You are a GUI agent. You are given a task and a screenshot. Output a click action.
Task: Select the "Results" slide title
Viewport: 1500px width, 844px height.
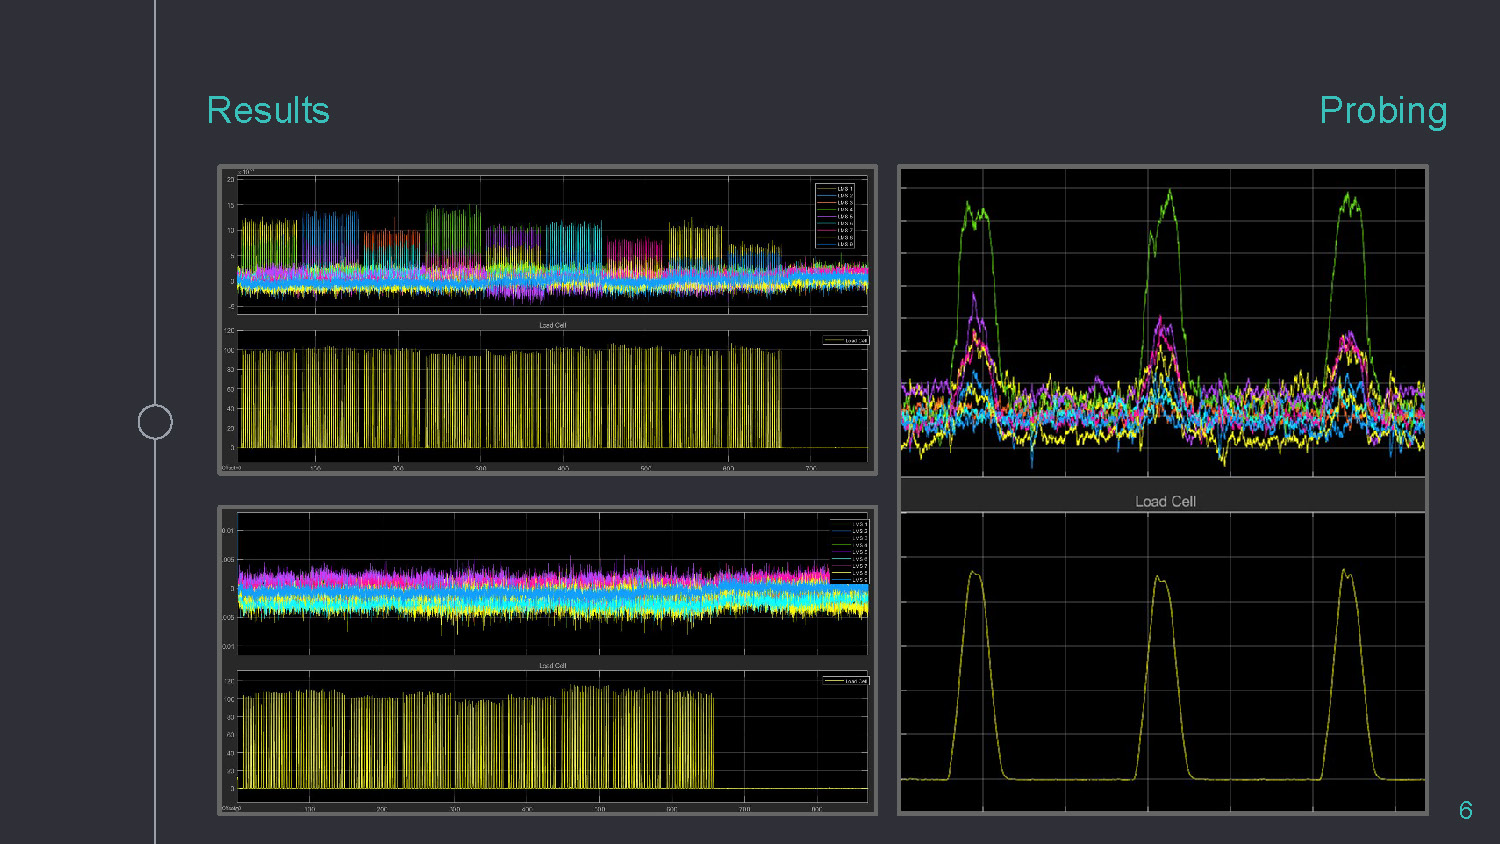pos(268,110)
